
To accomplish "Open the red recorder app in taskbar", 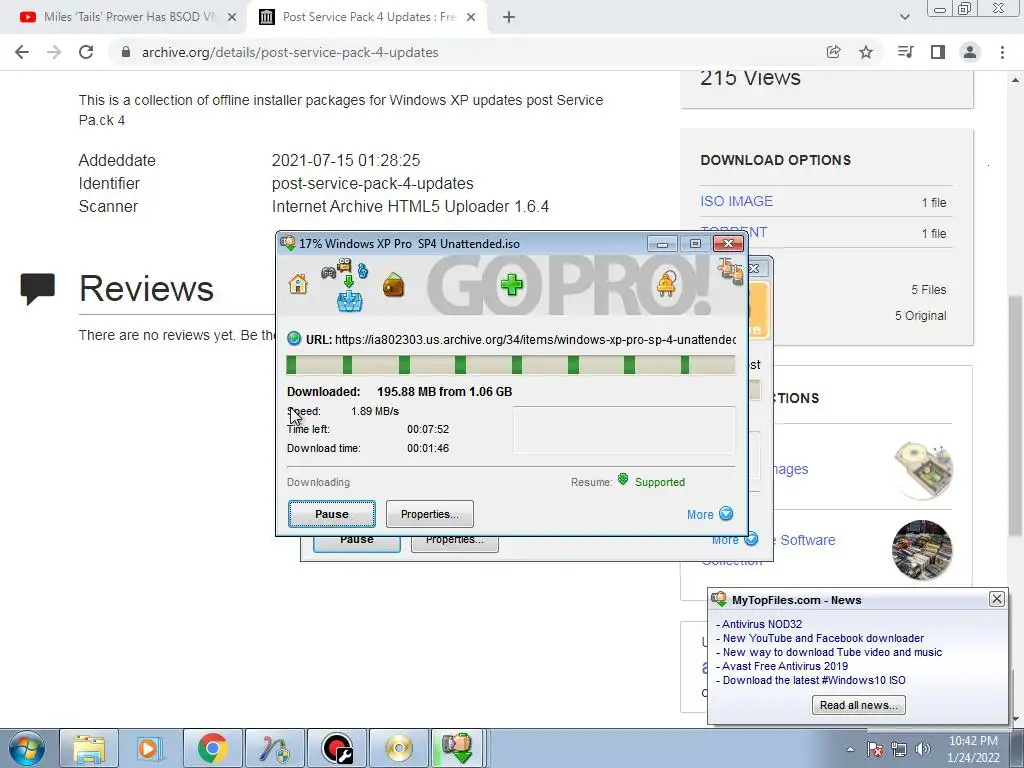I will 338,748.
